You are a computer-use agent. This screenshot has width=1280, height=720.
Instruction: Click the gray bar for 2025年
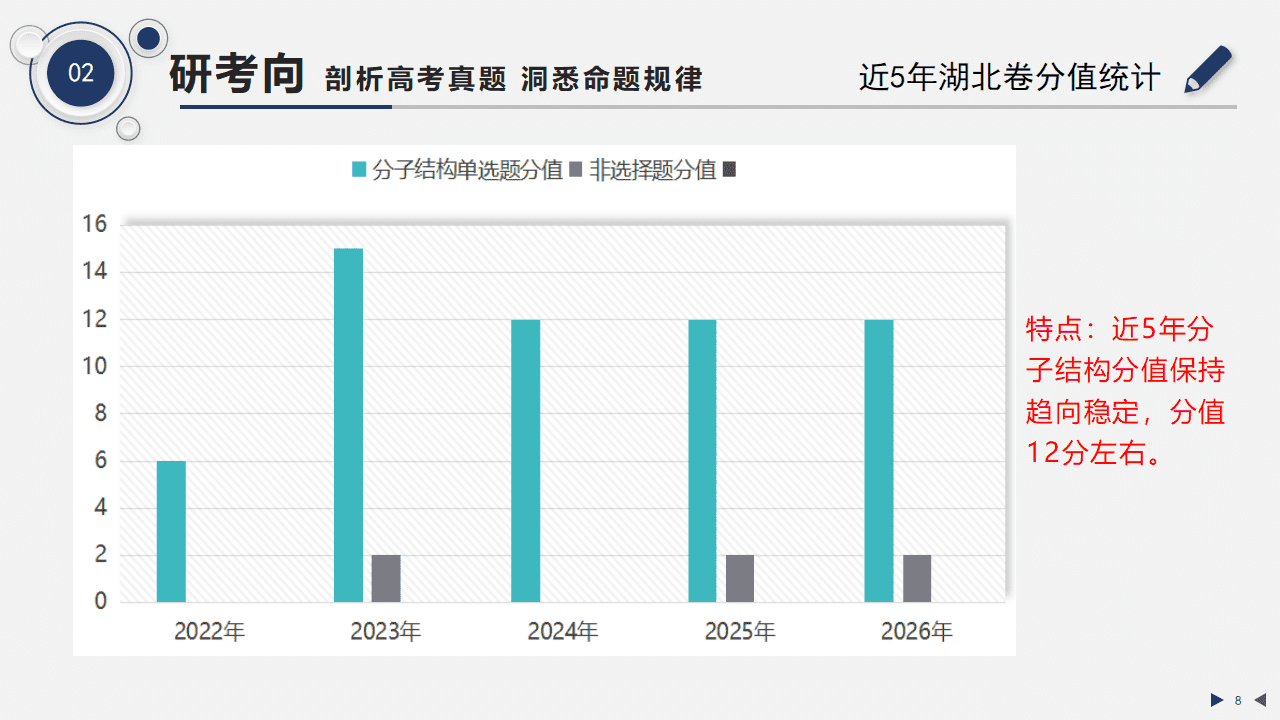coord(740,578)
